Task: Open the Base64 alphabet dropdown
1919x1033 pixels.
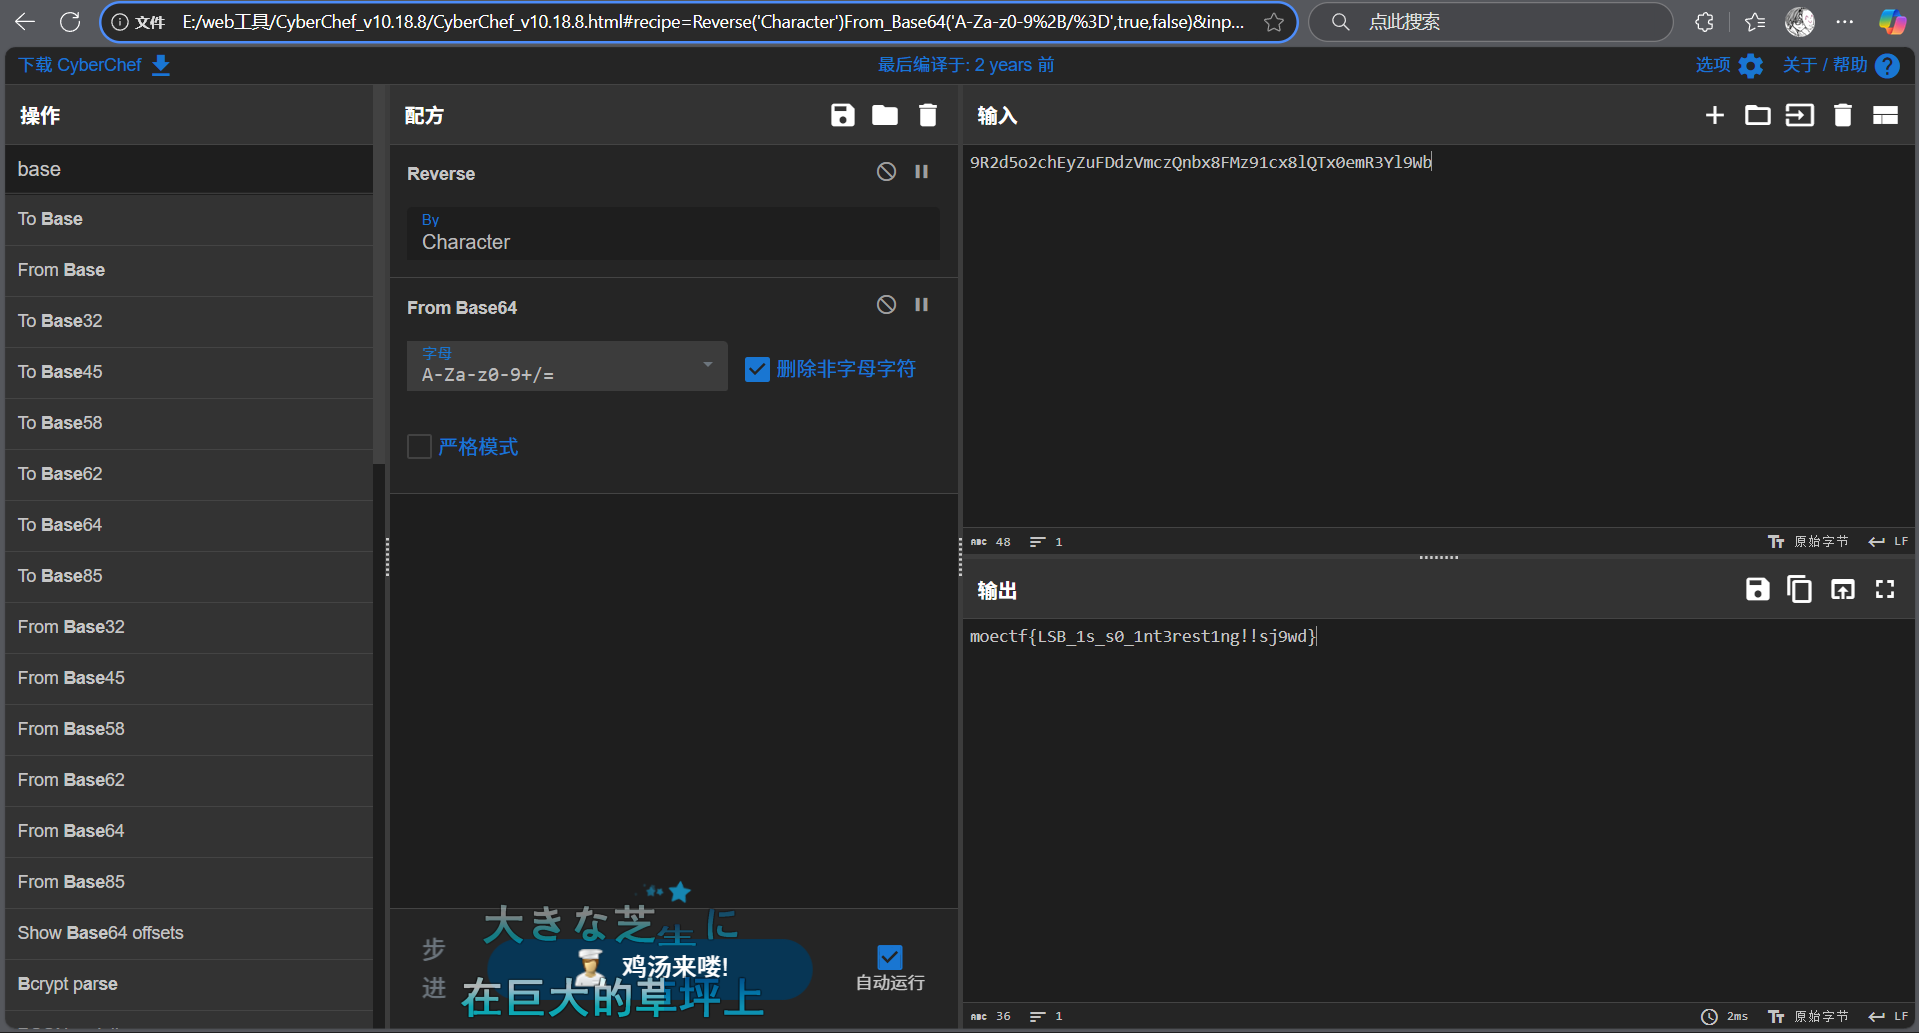Action: pyautogui.click(x=708, y=366)
